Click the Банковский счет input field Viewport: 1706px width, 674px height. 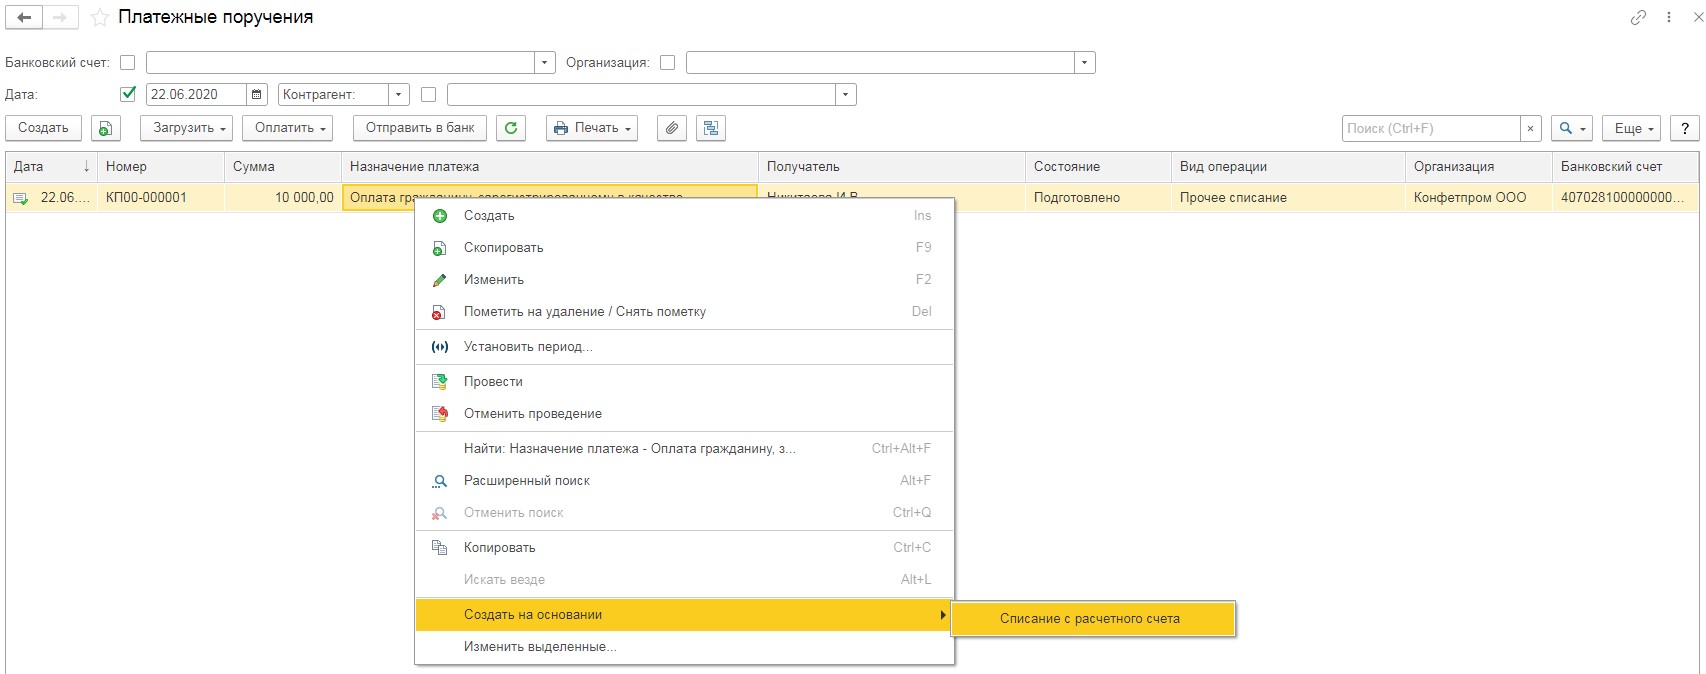(x=340, y=63)
